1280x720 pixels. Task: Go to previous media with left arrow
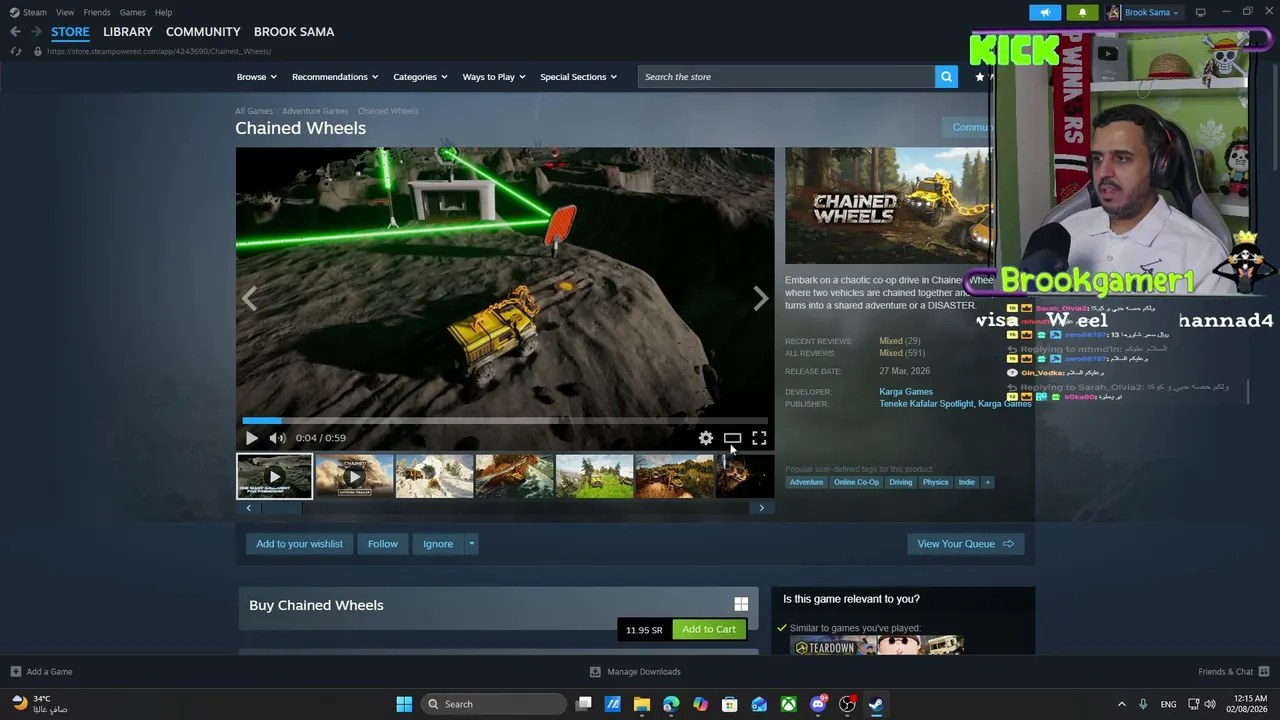(x=249, y=298)
